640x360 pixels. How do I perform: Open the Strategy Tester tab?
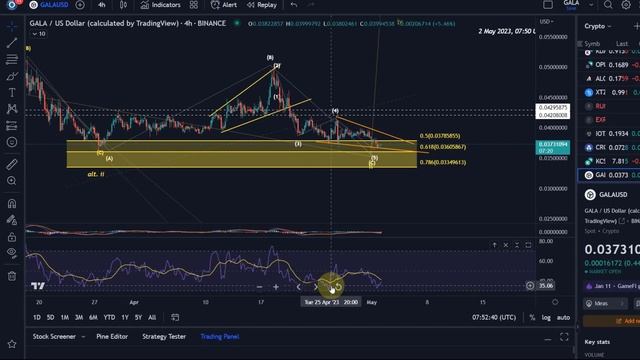[164, 336]
